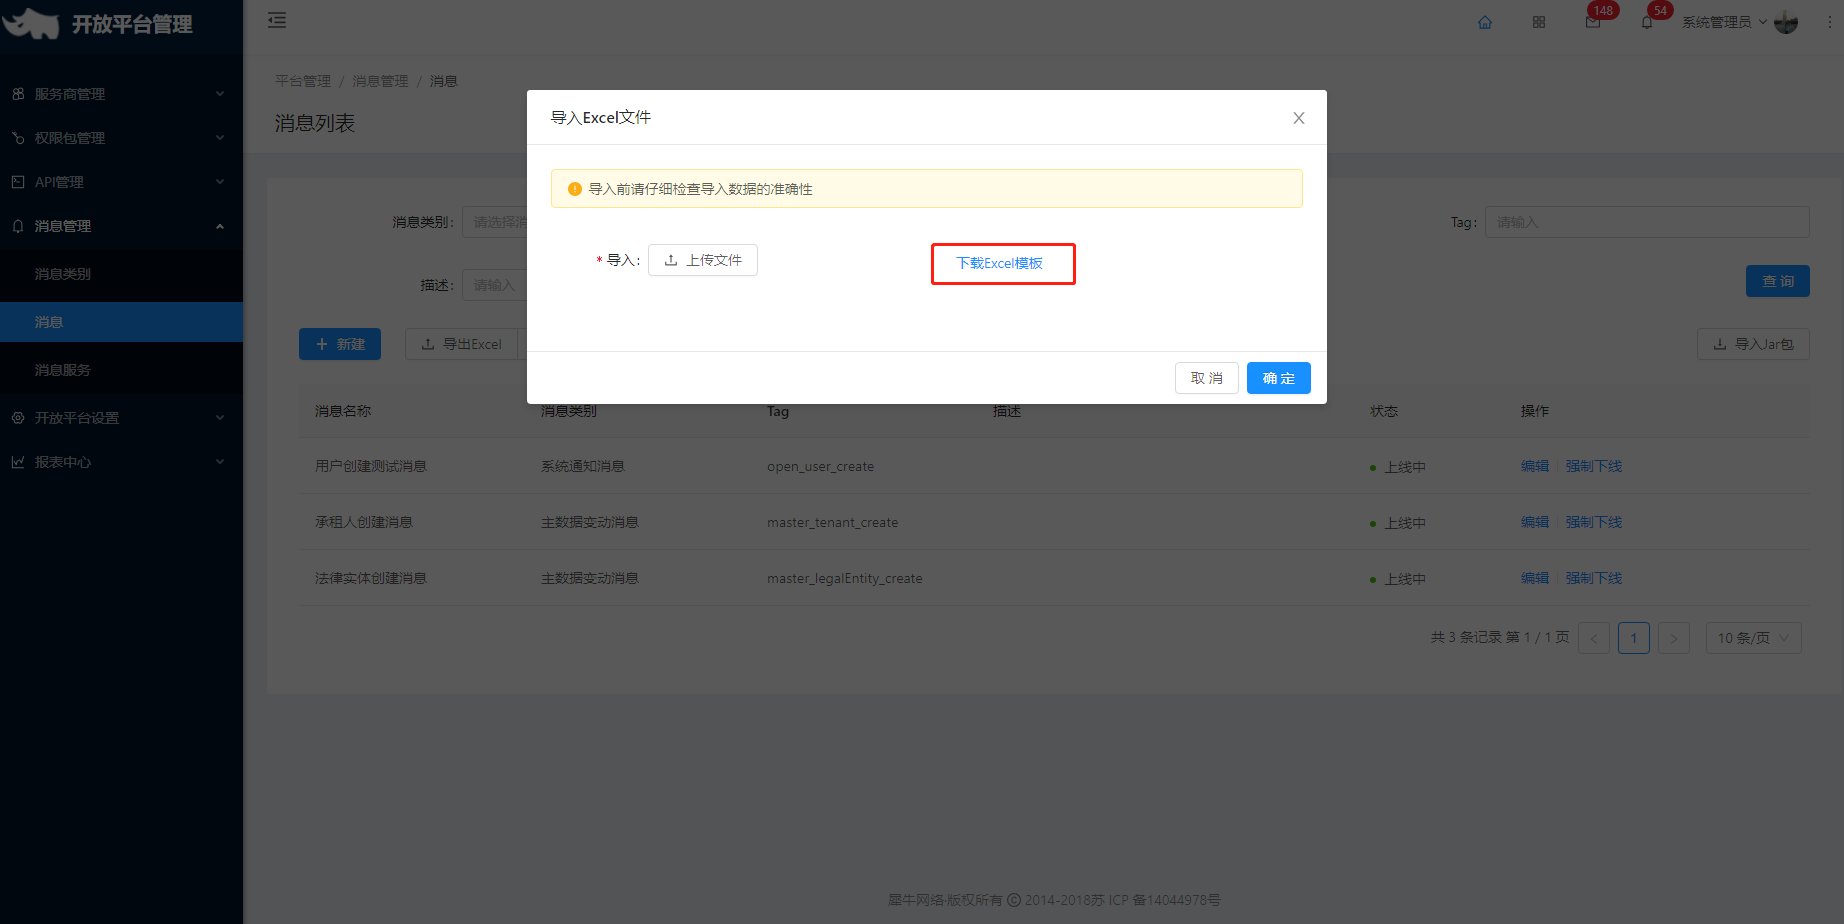Cancel the import dialog
This screenshot has width=1844, height=924.
[1207, 378]
